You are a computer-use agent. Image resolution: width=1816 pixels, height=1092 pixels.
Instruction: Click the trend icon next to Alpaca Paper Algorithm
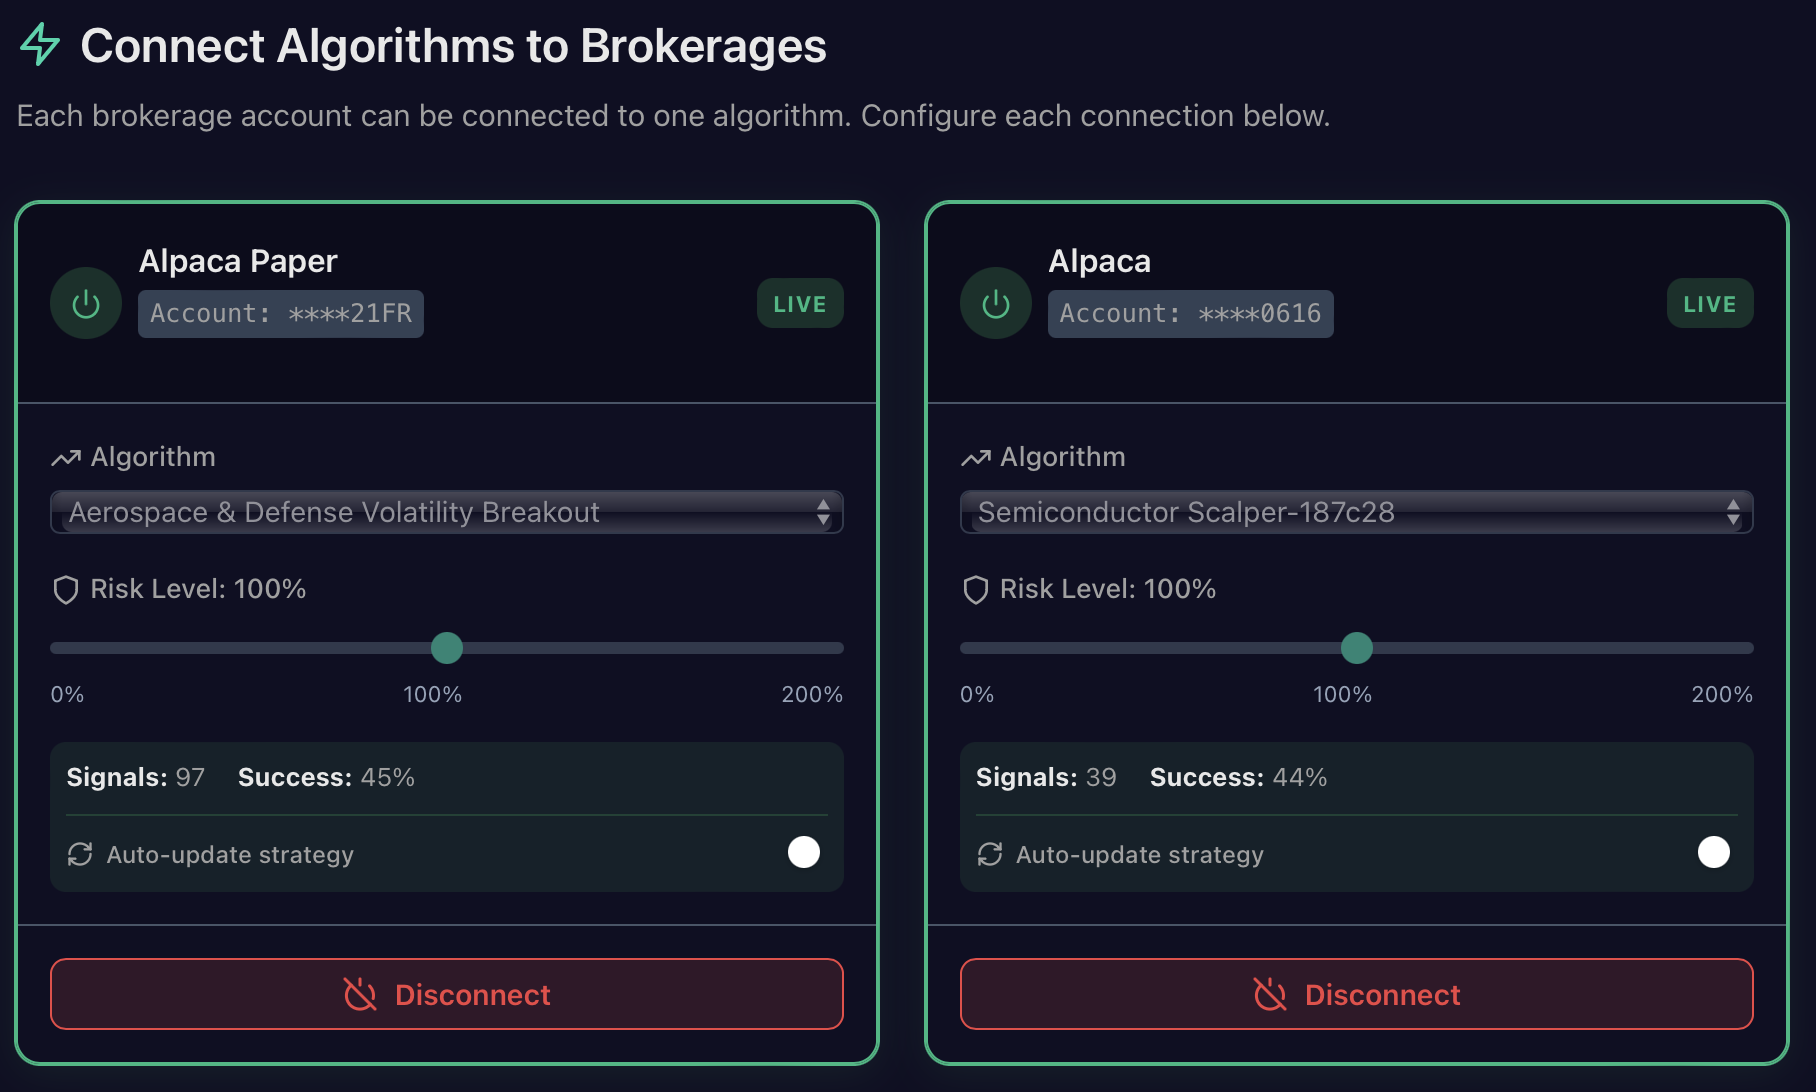pyautogui.click(x=66, y=458)
